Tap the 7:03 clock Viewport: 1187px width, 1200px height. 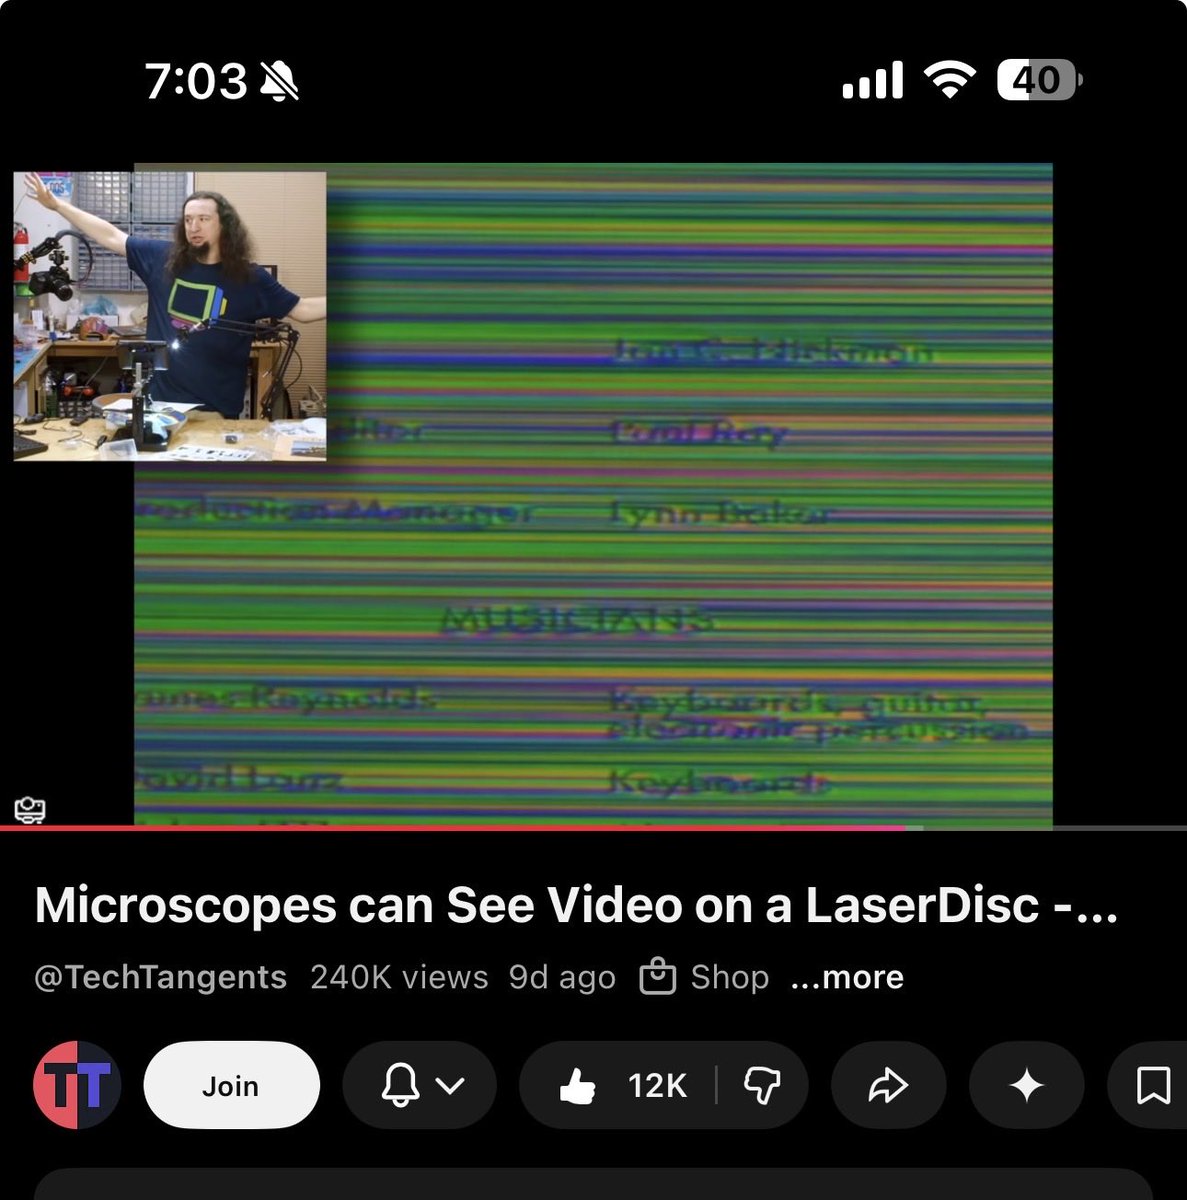point(196,81)
